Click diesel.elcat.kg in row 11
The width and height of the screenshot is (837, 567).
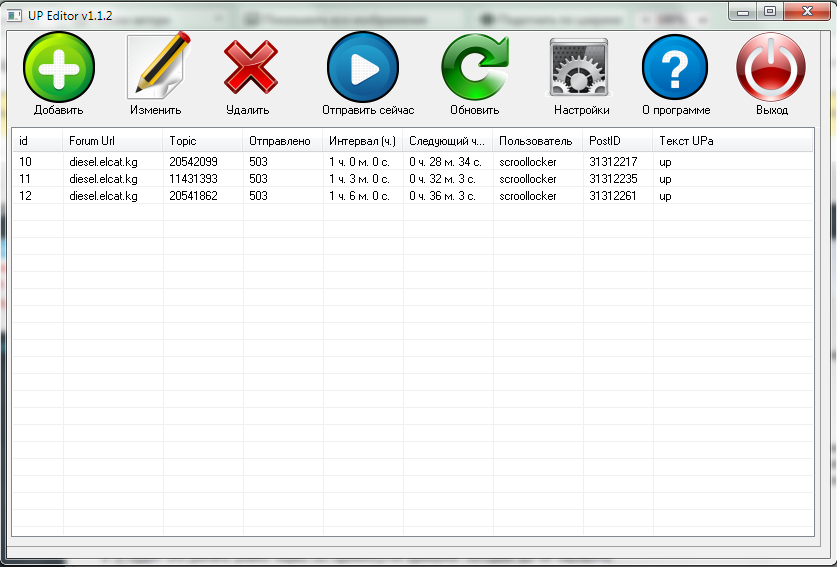[103, 179]
